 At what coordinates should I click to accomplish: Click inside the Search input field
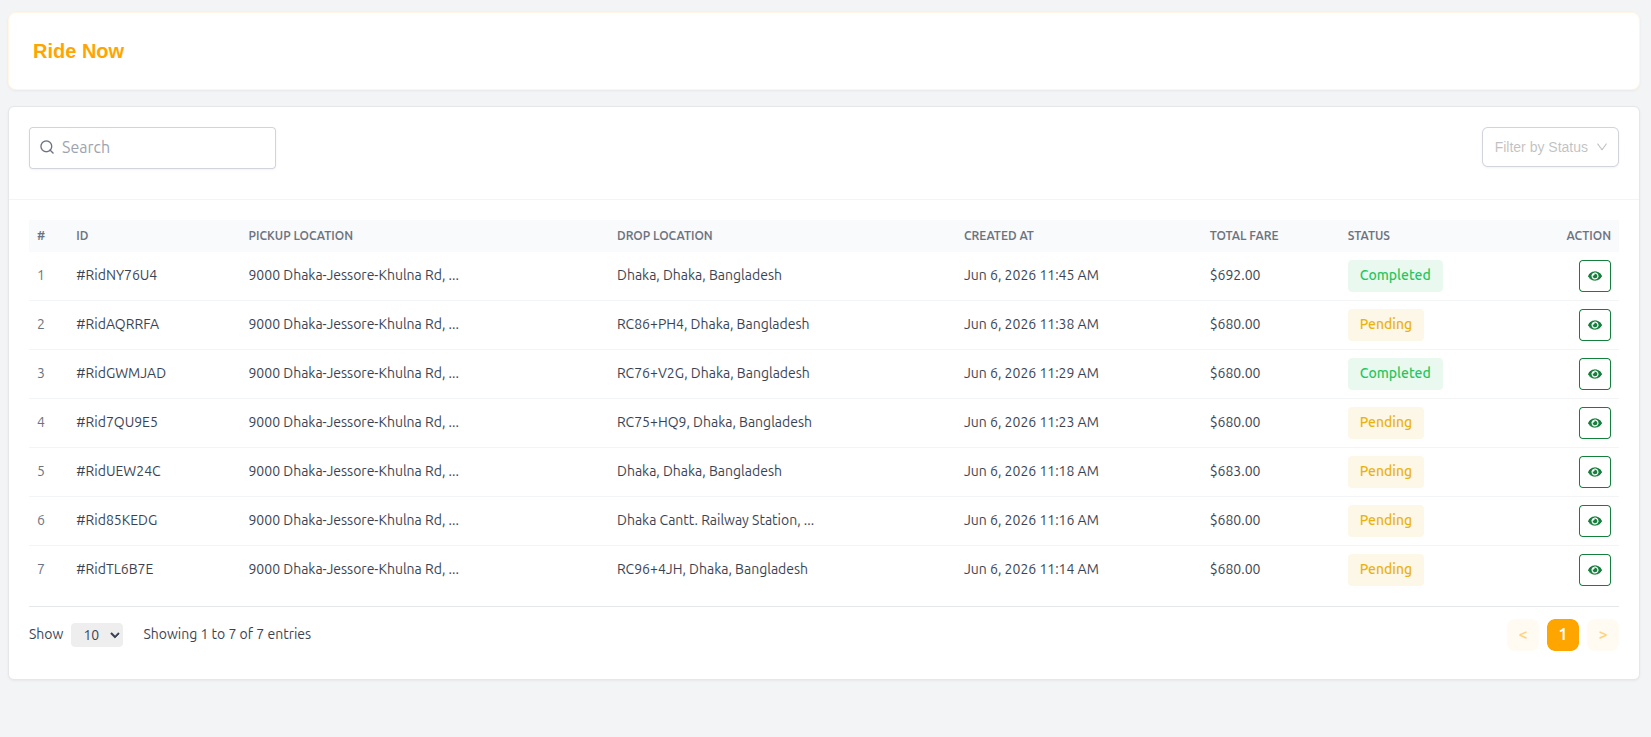(152, 148)
